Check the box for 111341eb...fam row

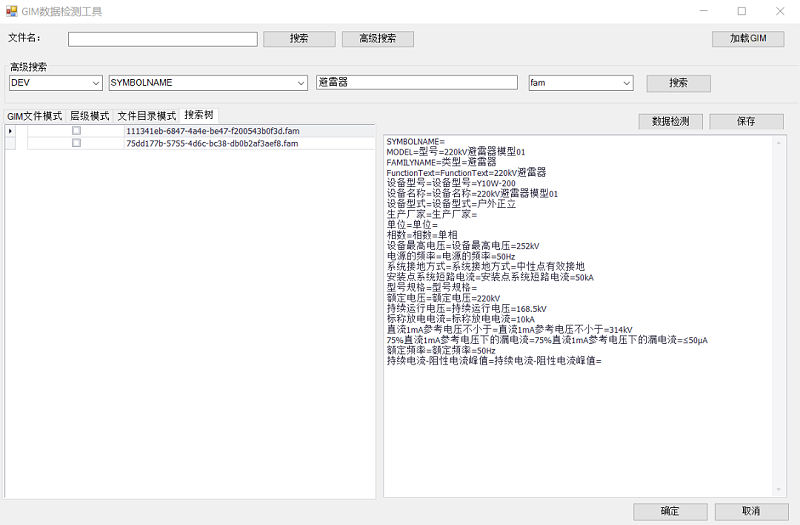(77, 131)
